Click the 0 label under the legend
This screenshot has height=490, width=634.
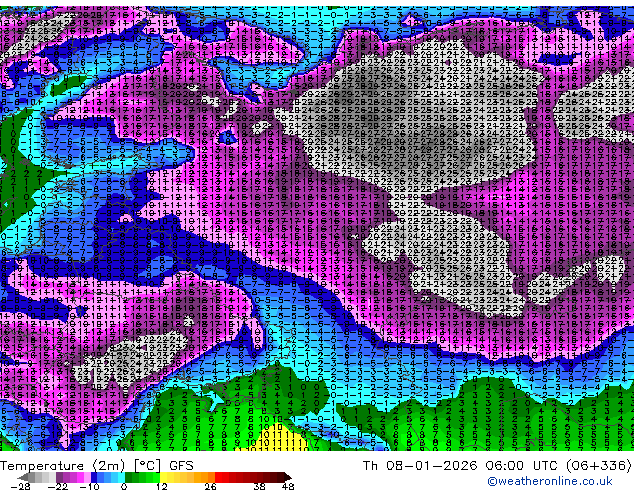tap(124, 486)
